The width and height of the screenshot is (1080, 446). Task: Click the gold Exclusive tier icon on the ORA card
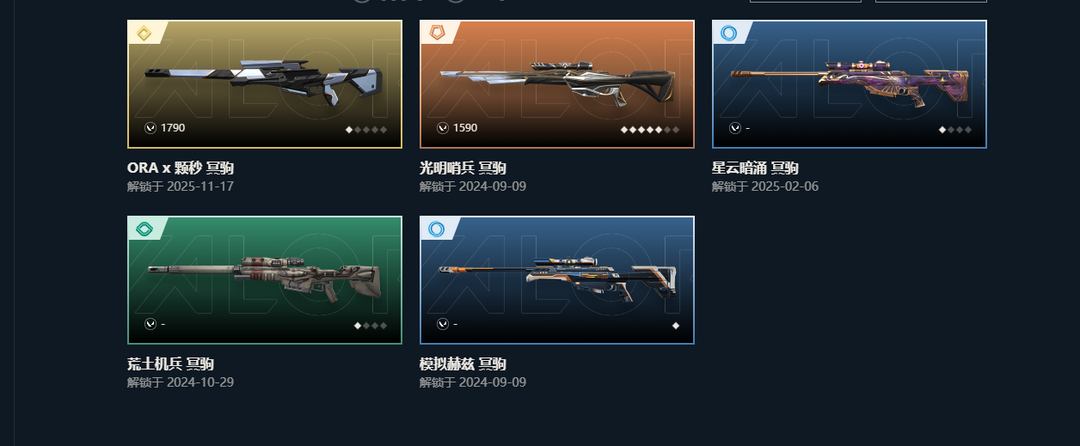pyautogui.click(x=143, y=33)
